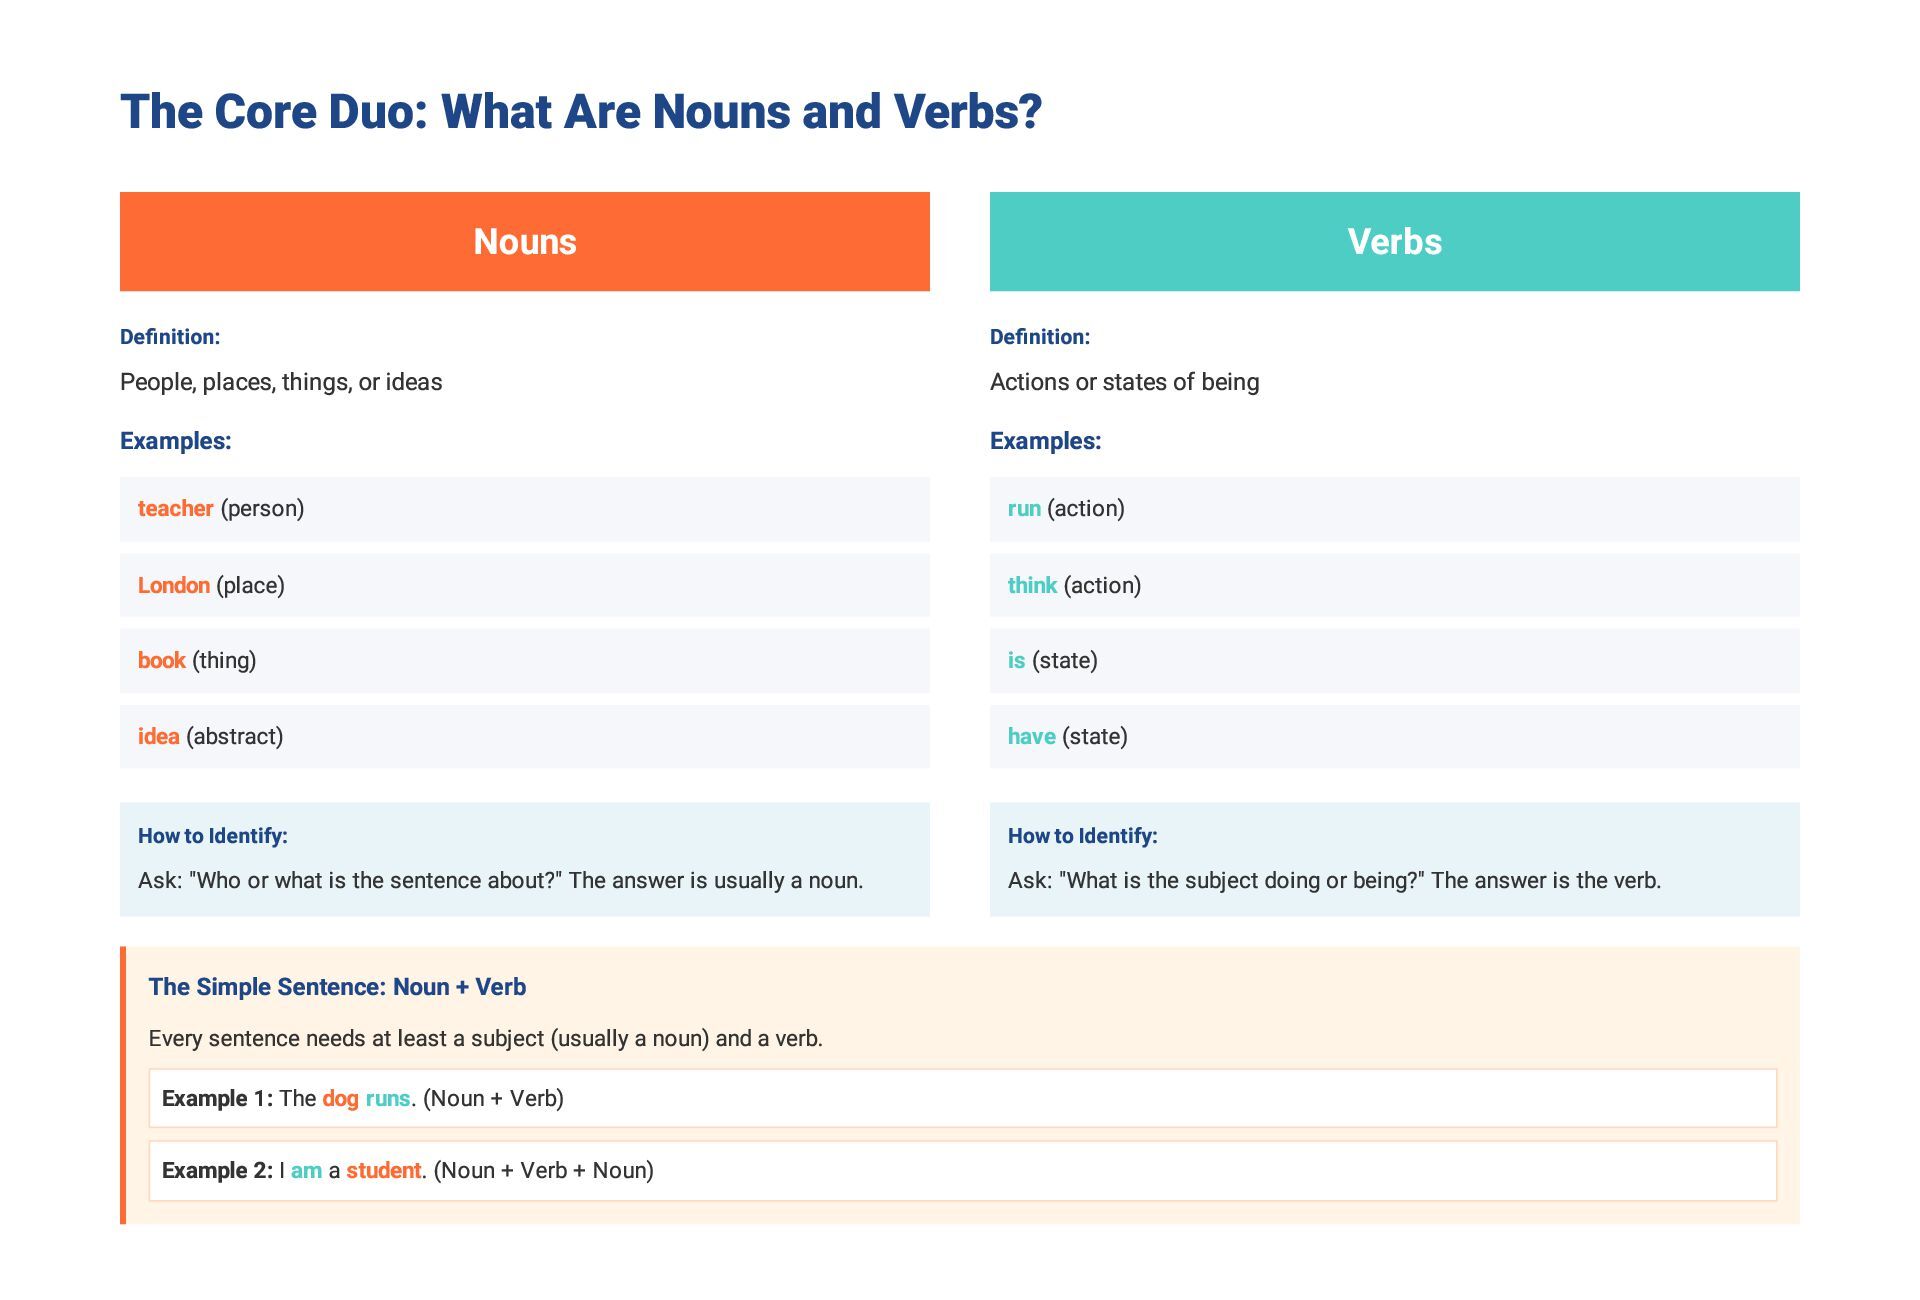Select the 'idea (abstract)' example row
The height and width of the screenshot is (1300, 1920).
point(525,737)
